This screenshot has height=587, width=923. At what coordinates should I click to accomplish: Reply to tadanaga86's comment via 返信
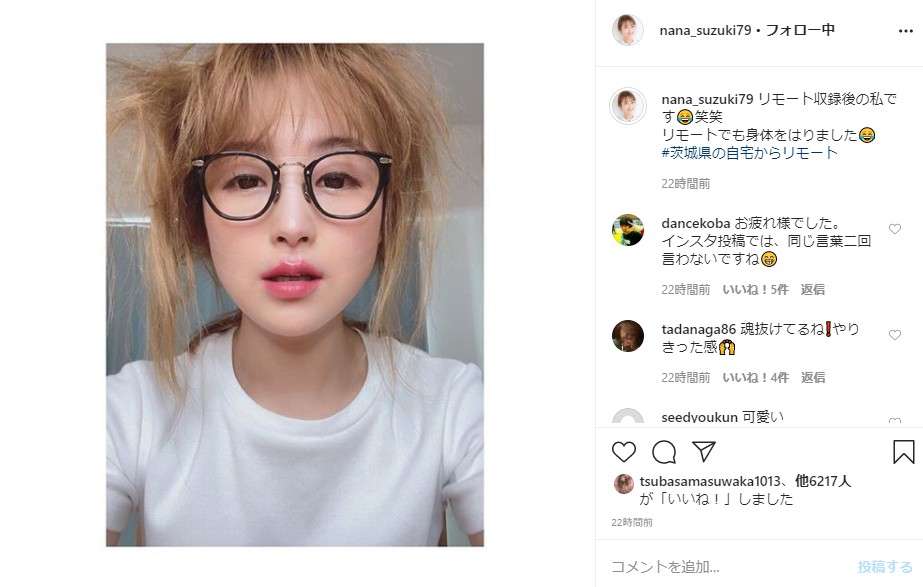tap(812, 377)
